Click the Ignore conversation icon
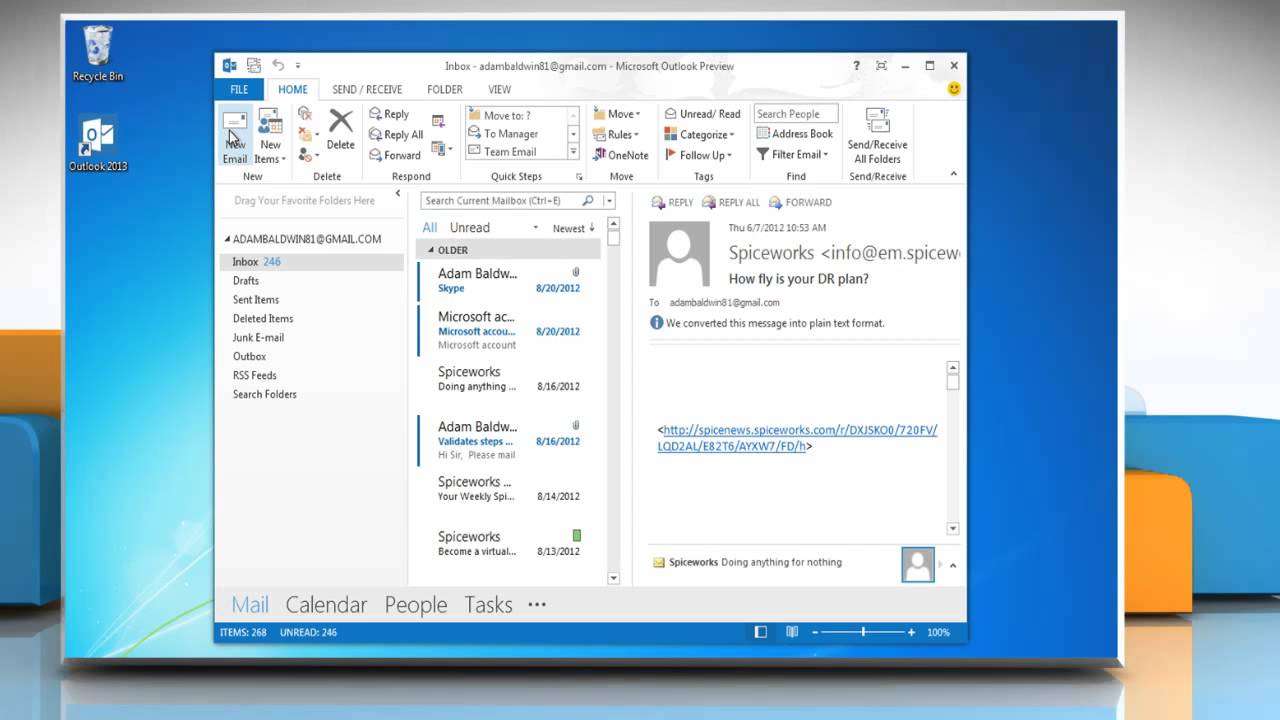 click(305, 114)
